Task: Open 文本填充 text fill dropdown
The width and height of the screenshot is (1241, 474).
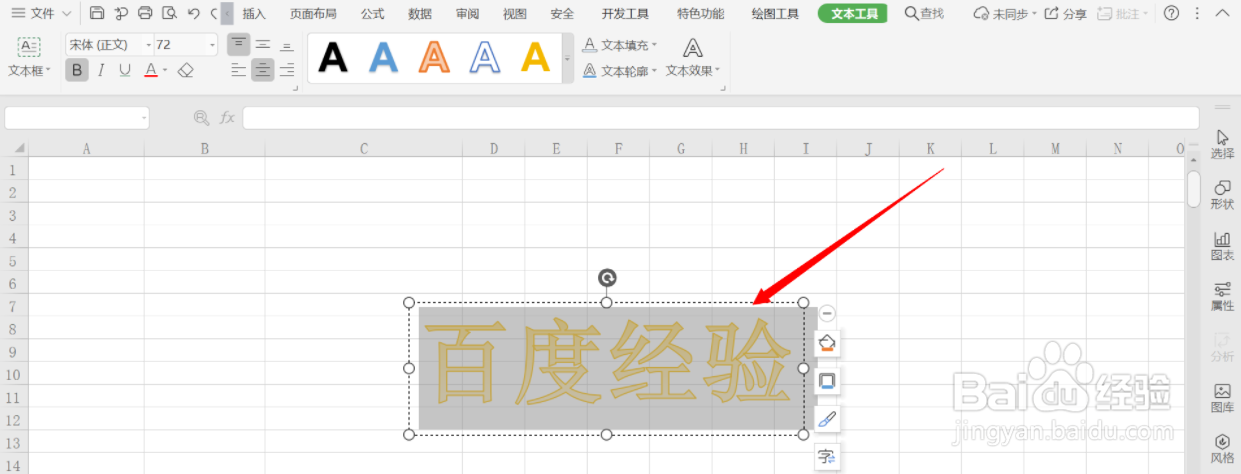Action: 620,45
